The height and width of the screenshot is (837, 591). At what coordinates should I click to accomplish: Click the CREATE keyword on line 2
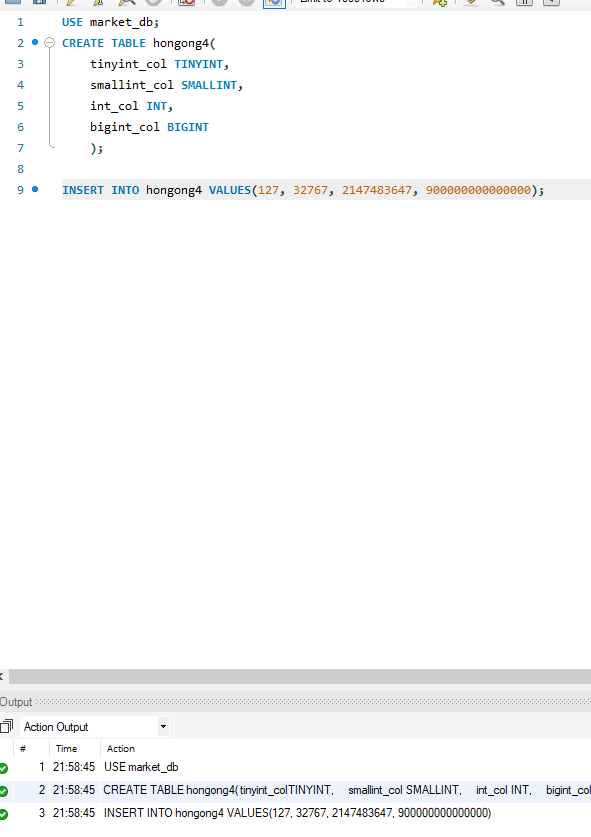point(83,43)
